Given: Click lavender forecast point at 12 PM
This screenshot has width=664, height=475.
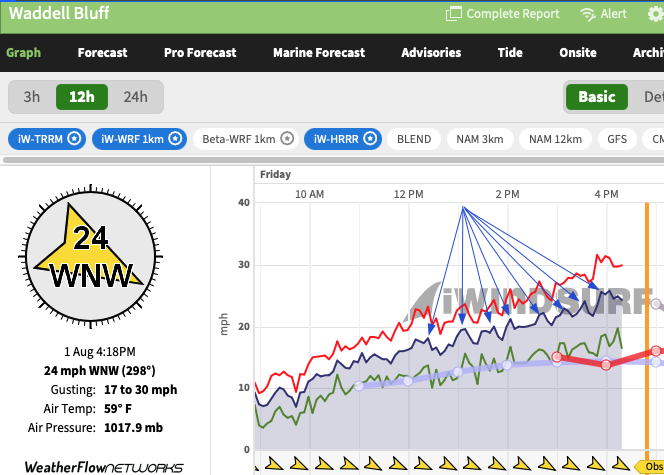Looking at the screenshot, I should tap(408, 381).
